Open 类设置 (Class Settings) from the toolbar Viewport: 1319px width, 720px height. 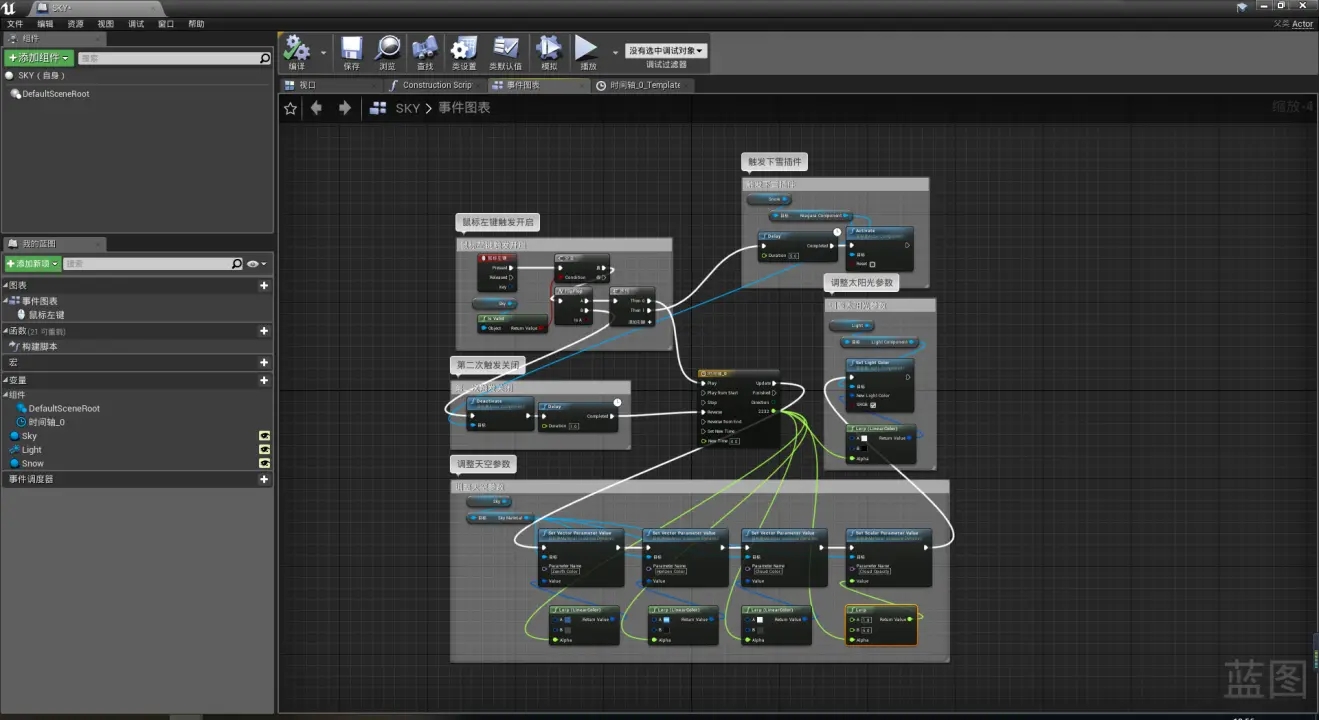point(463,48)
